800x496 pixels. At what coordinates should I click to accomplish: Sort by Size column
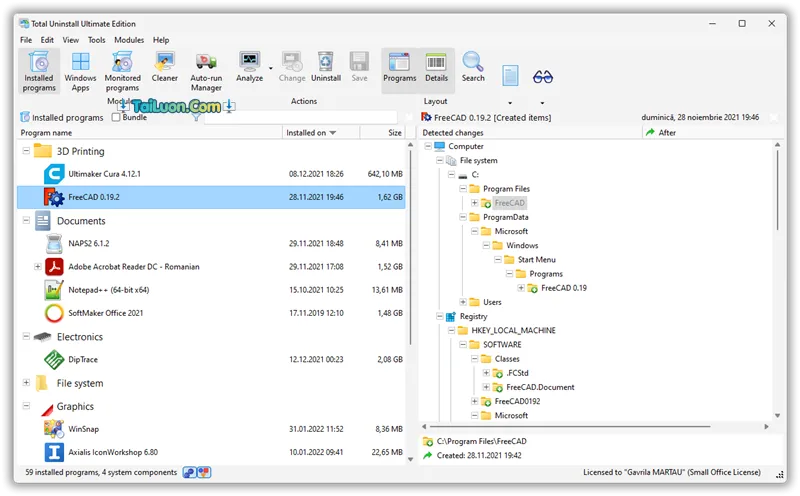coord(383,133)
